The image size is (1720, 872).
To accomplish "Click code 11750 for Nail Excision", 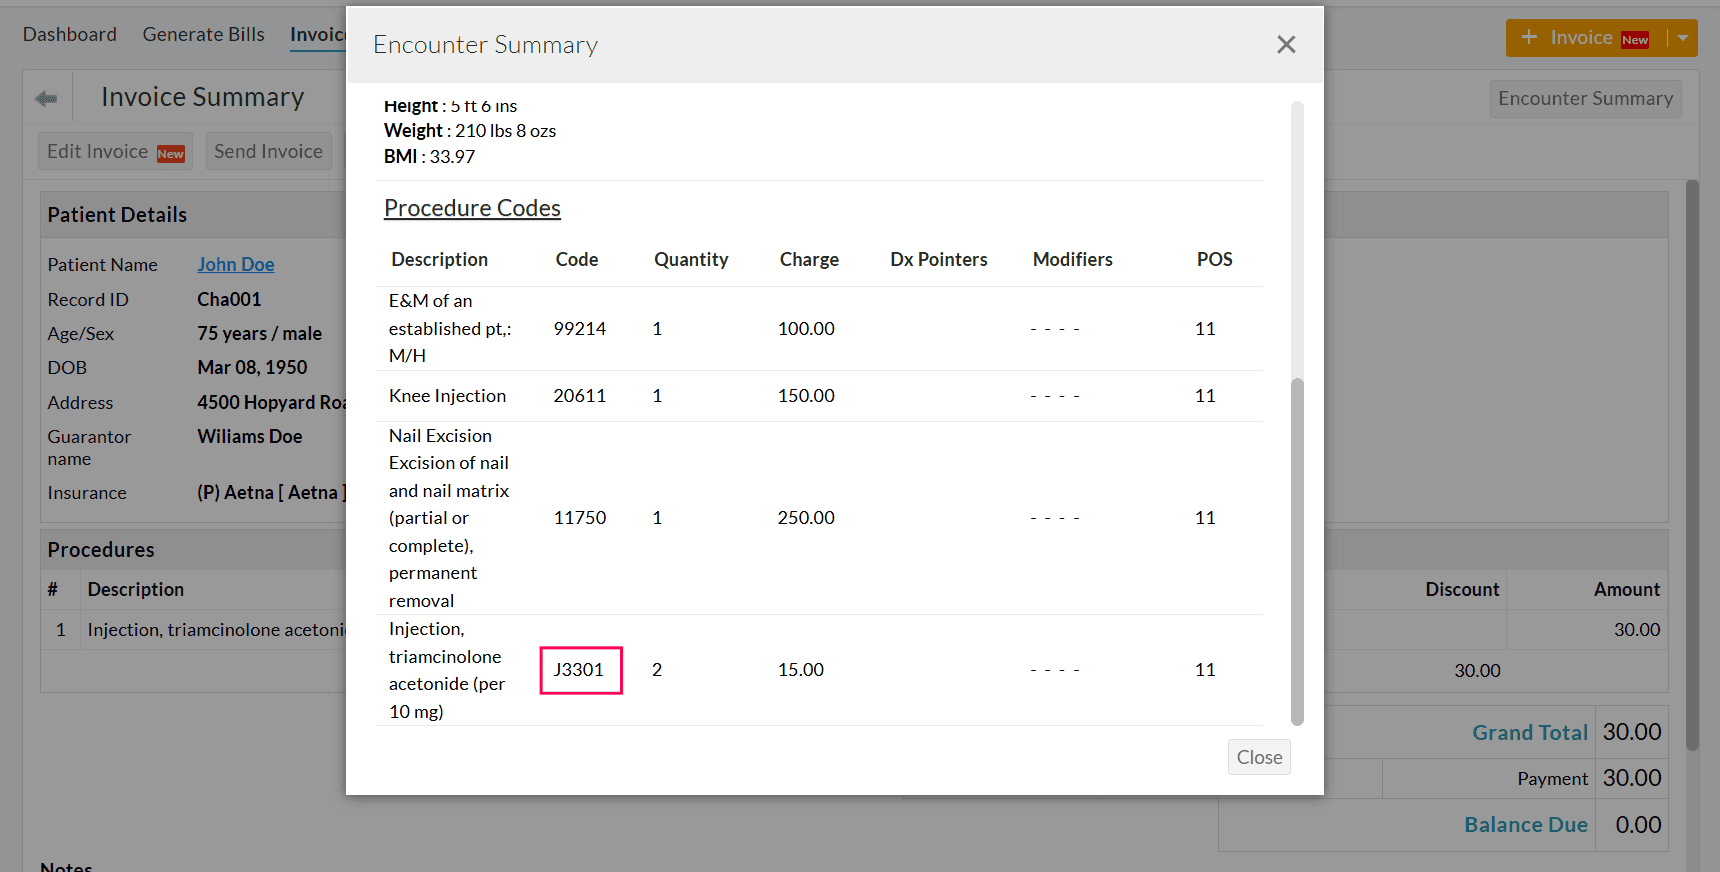I will (580, 518).
